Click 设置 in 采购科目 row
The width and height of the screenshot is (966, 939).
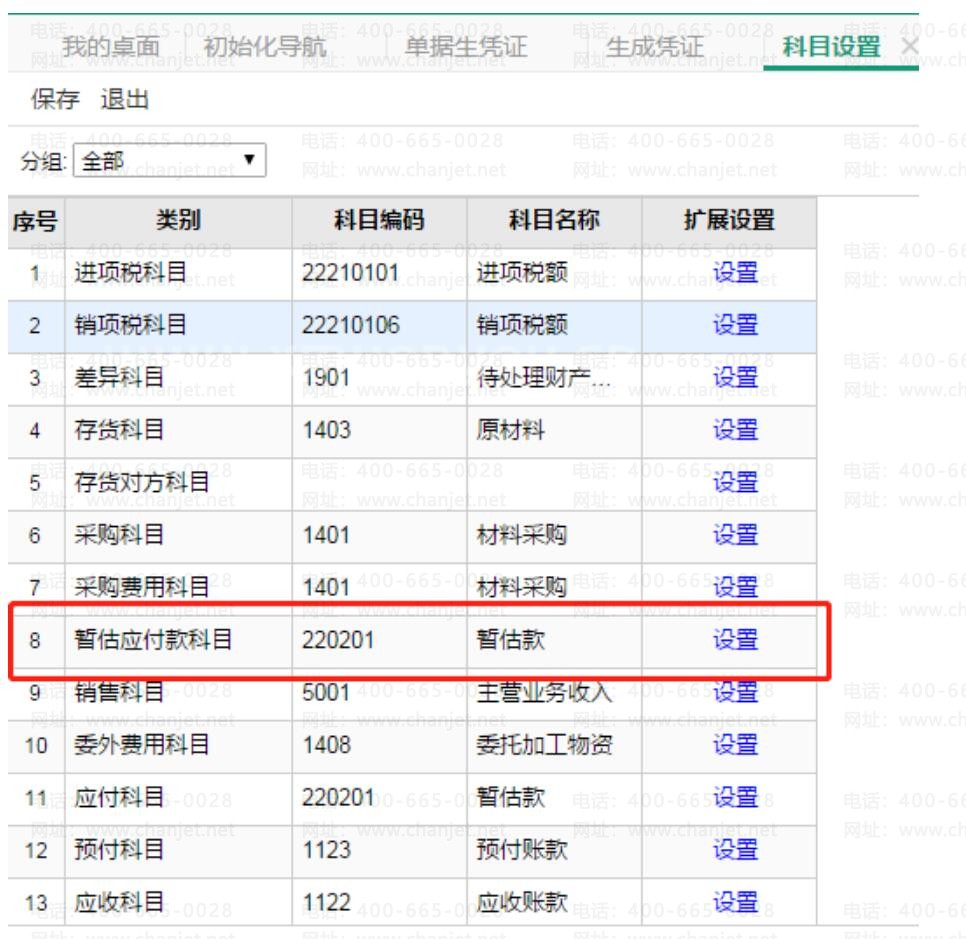point(735,534)
